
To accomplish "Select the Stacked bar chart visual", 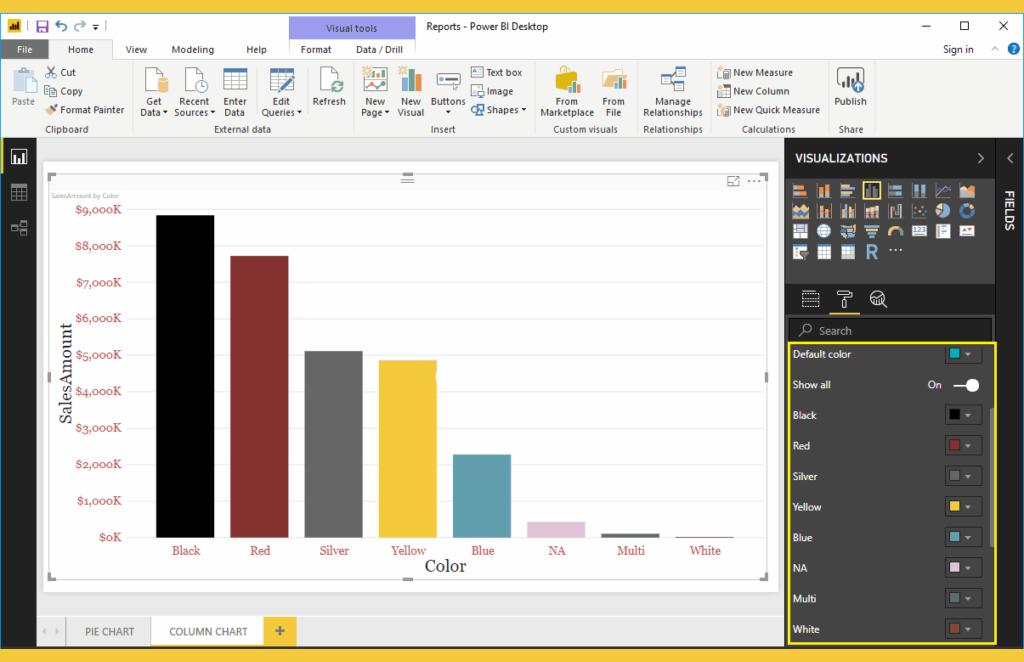I will pos(800,191).
